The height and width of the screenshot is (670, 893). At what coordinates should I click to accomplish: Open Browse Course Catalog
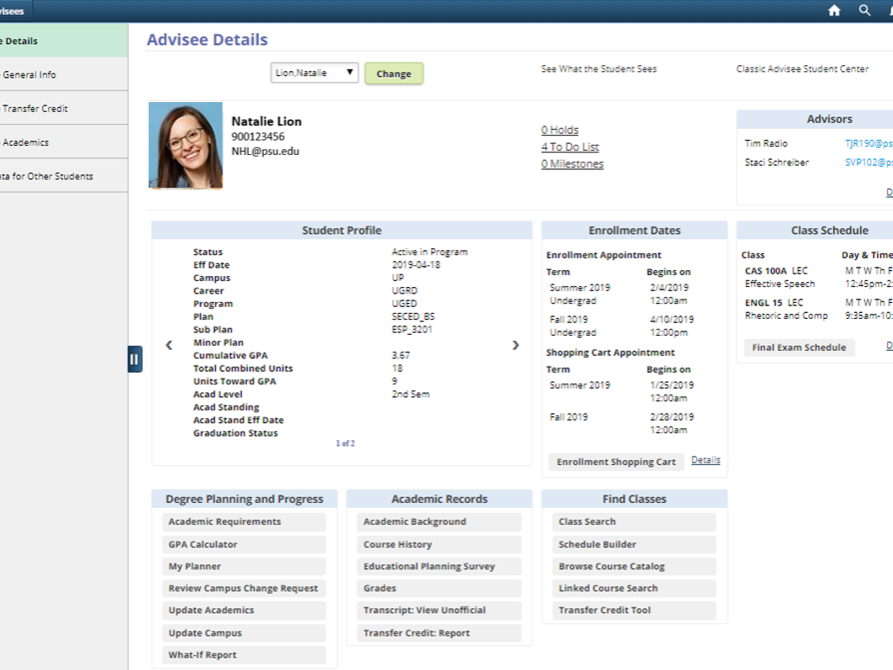click(x=634, y=566)
